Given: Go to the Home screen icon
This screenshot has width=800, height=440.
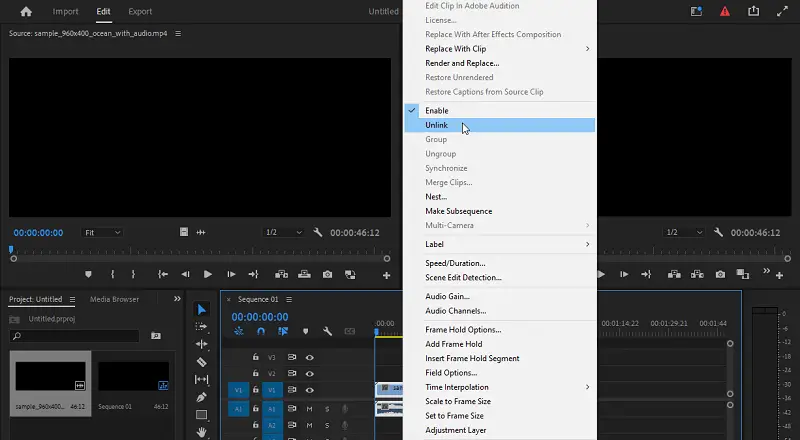Looking at the screenshot, I should point(26,11).
